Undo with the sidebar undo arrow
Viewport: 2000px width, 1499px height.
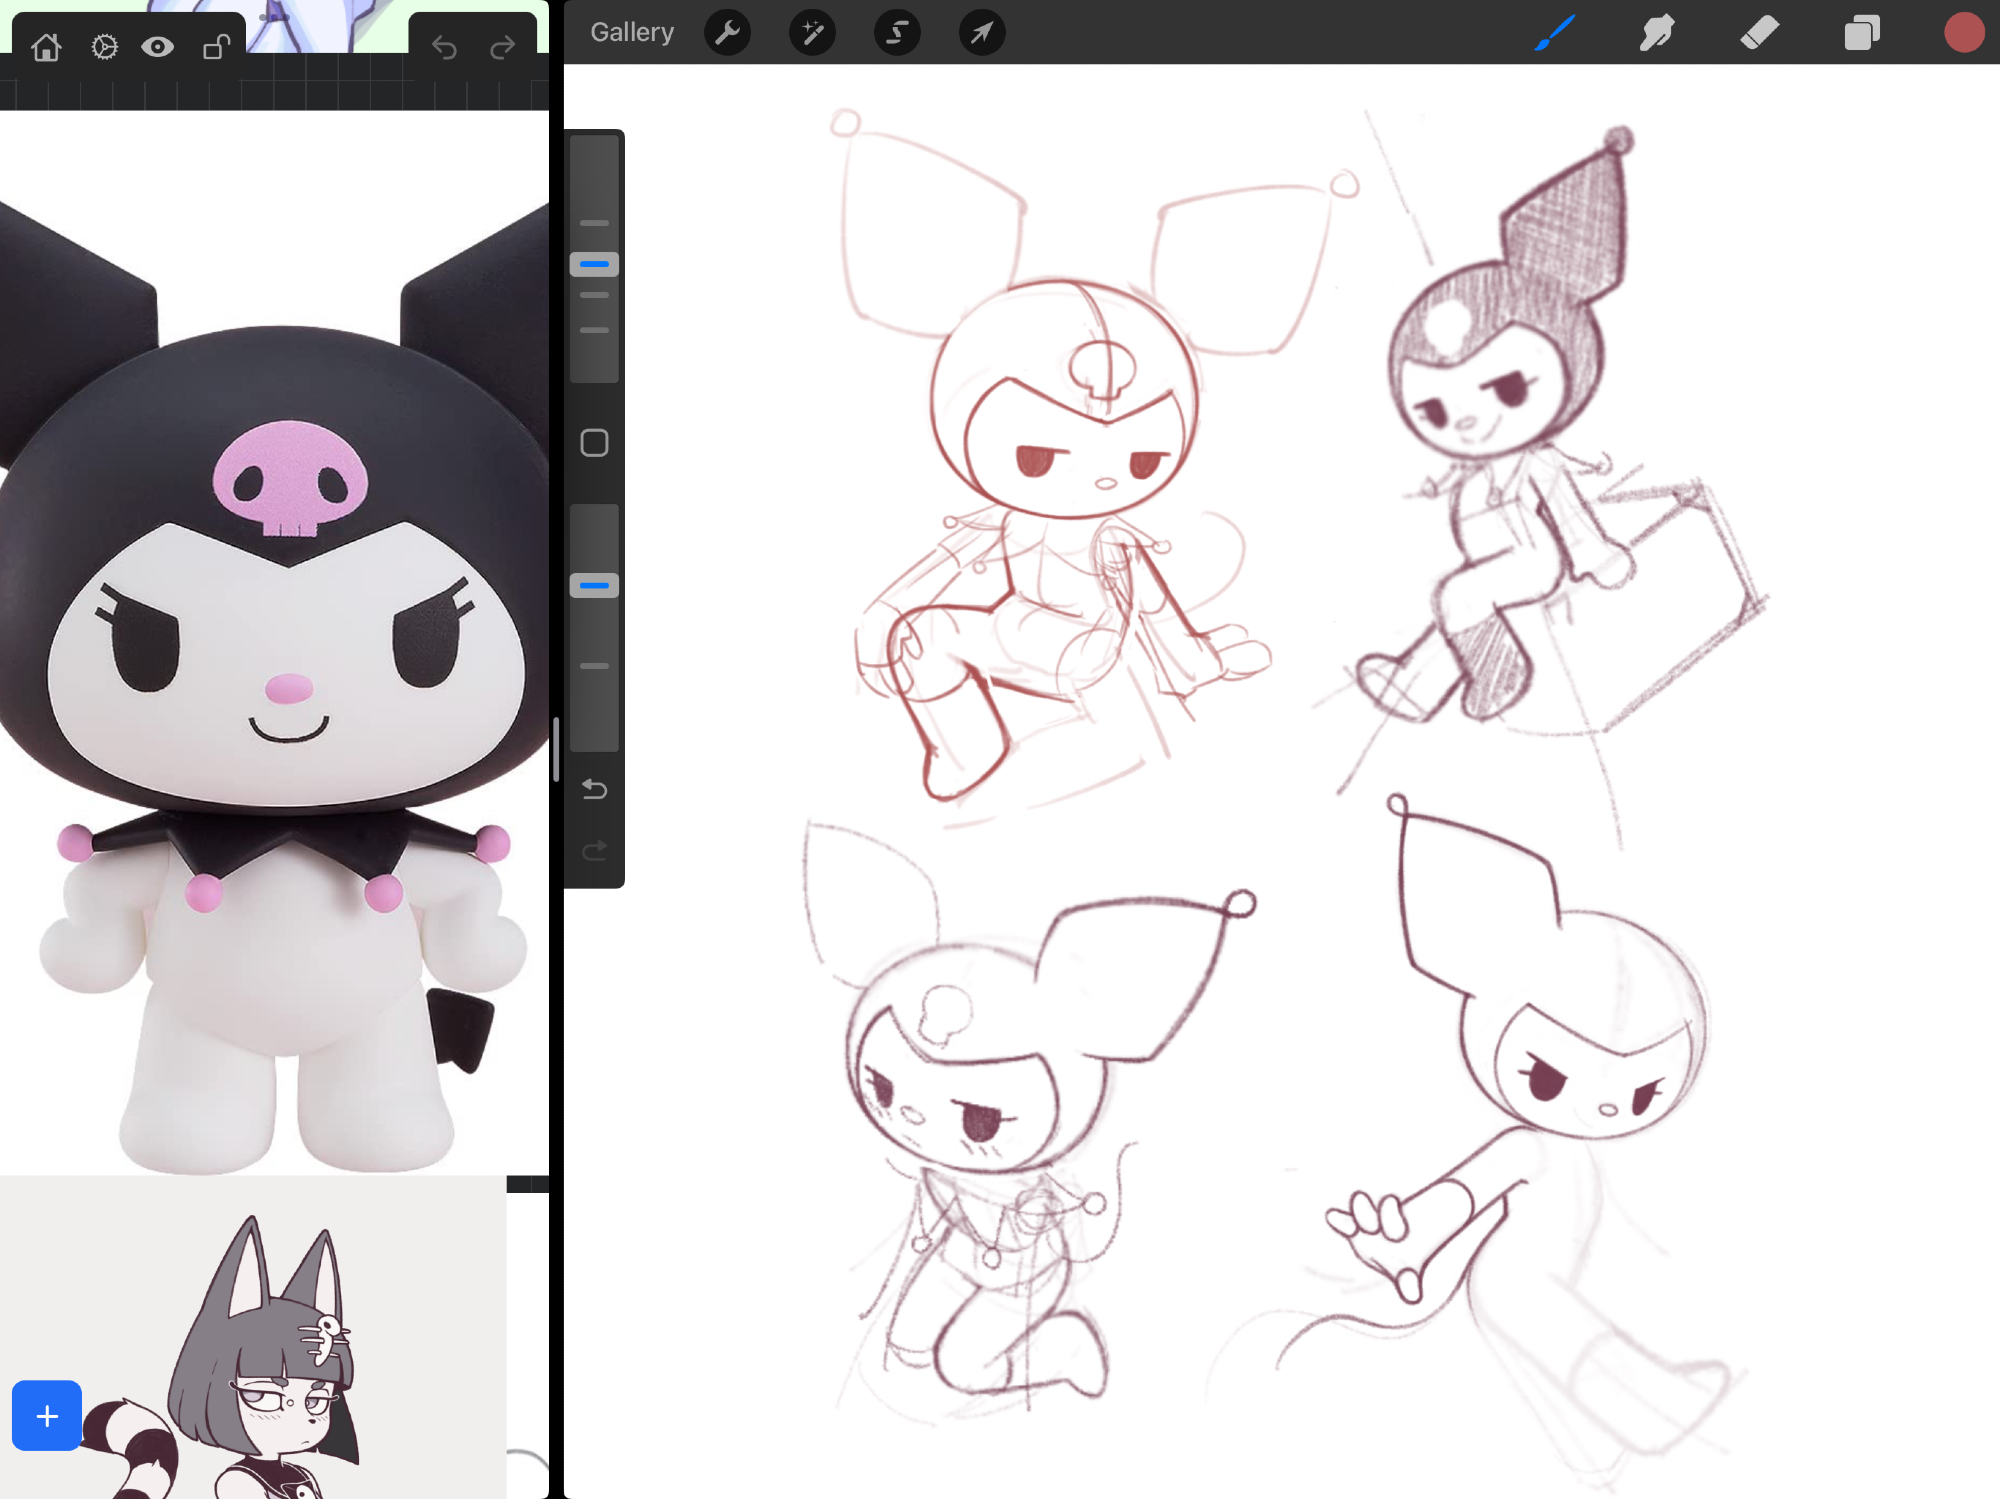tap(594, 790)
